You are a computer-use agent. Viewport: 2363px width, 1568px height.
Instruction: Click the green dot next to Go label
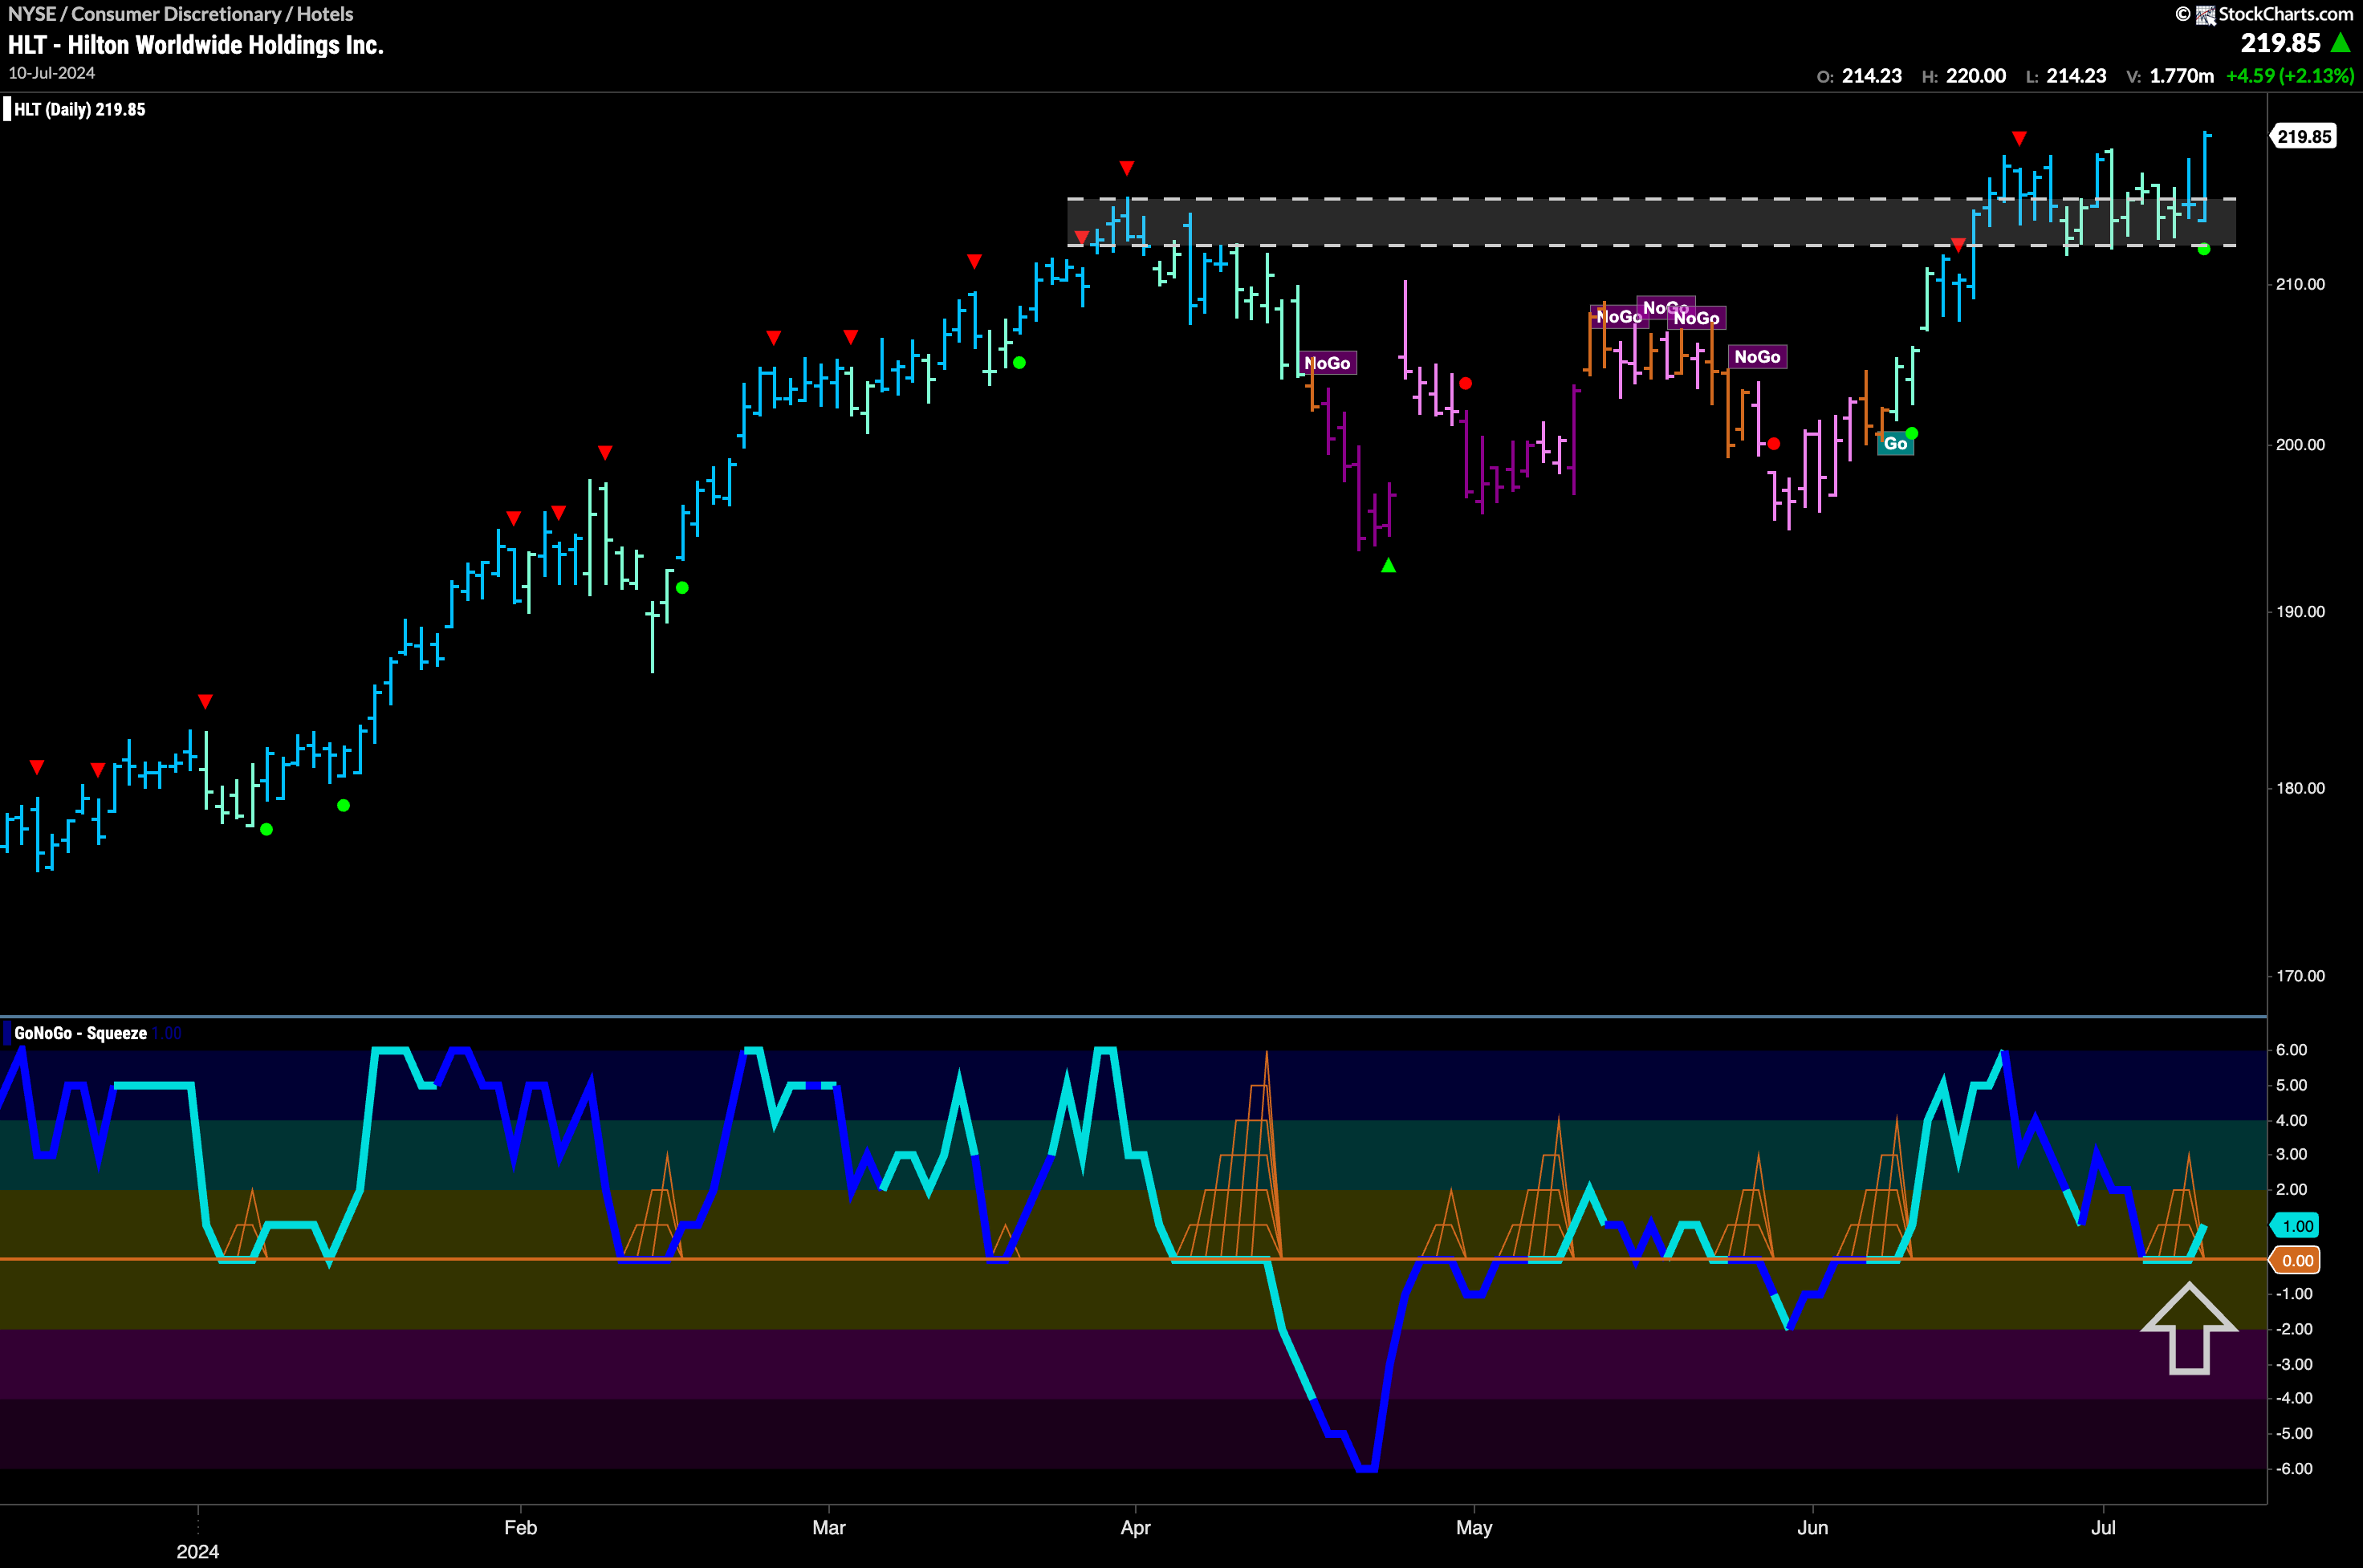1912,433
